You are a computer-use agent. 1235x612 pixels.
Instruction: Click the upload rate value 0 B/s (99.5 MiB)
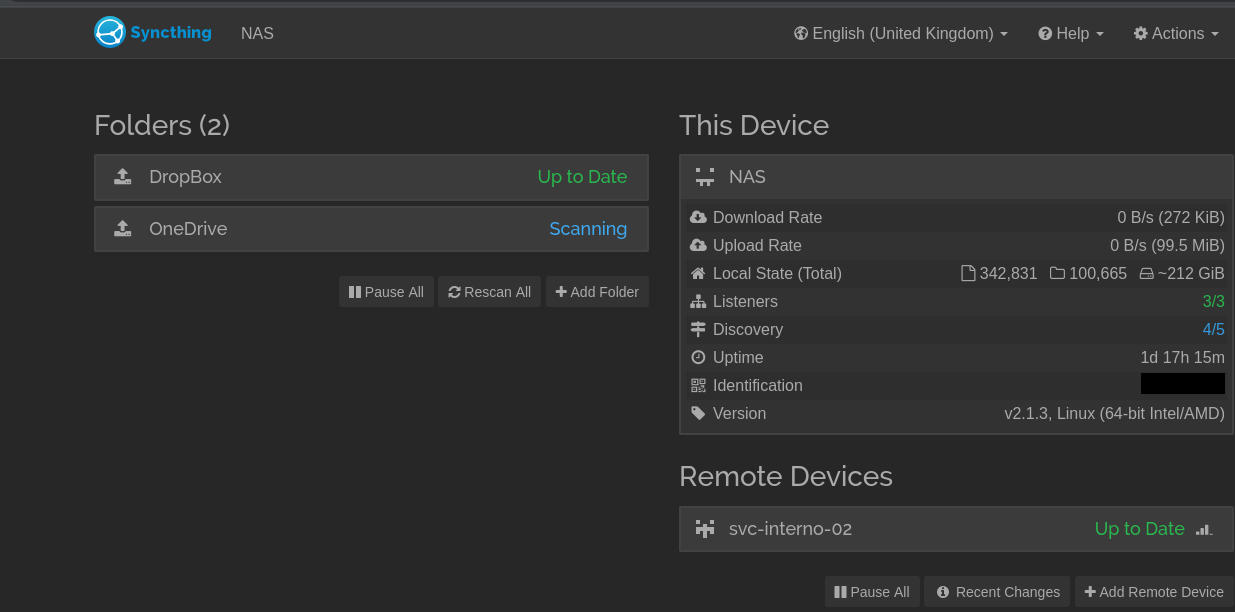pos(1167,245)
